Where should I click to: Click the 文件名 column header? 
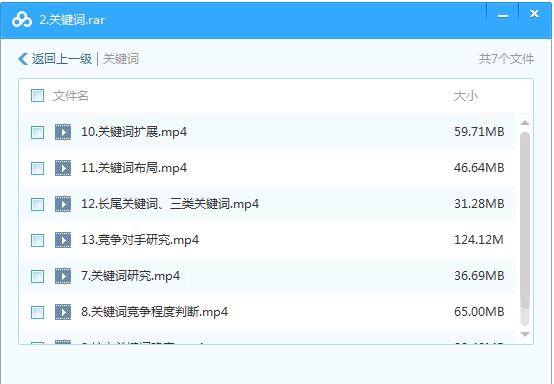[x=71, y=96]
